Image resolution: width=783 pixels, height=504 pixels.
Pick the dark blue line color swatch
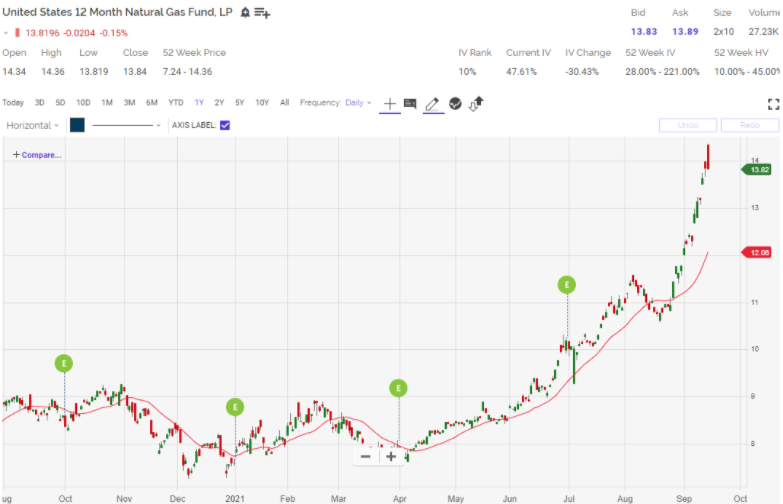(x=77, y=125)
